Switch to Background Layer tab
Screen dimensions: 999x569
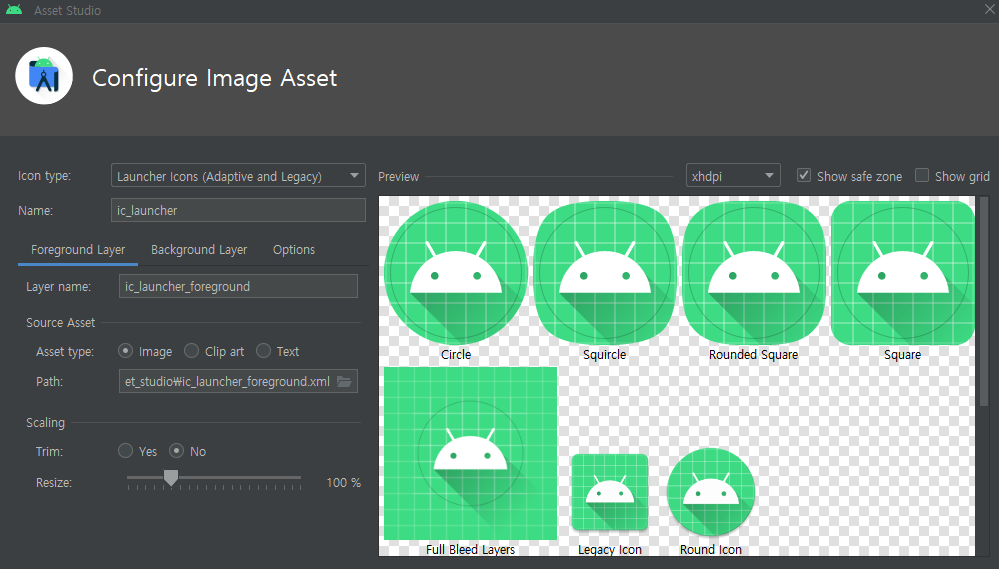pos(199,250)
